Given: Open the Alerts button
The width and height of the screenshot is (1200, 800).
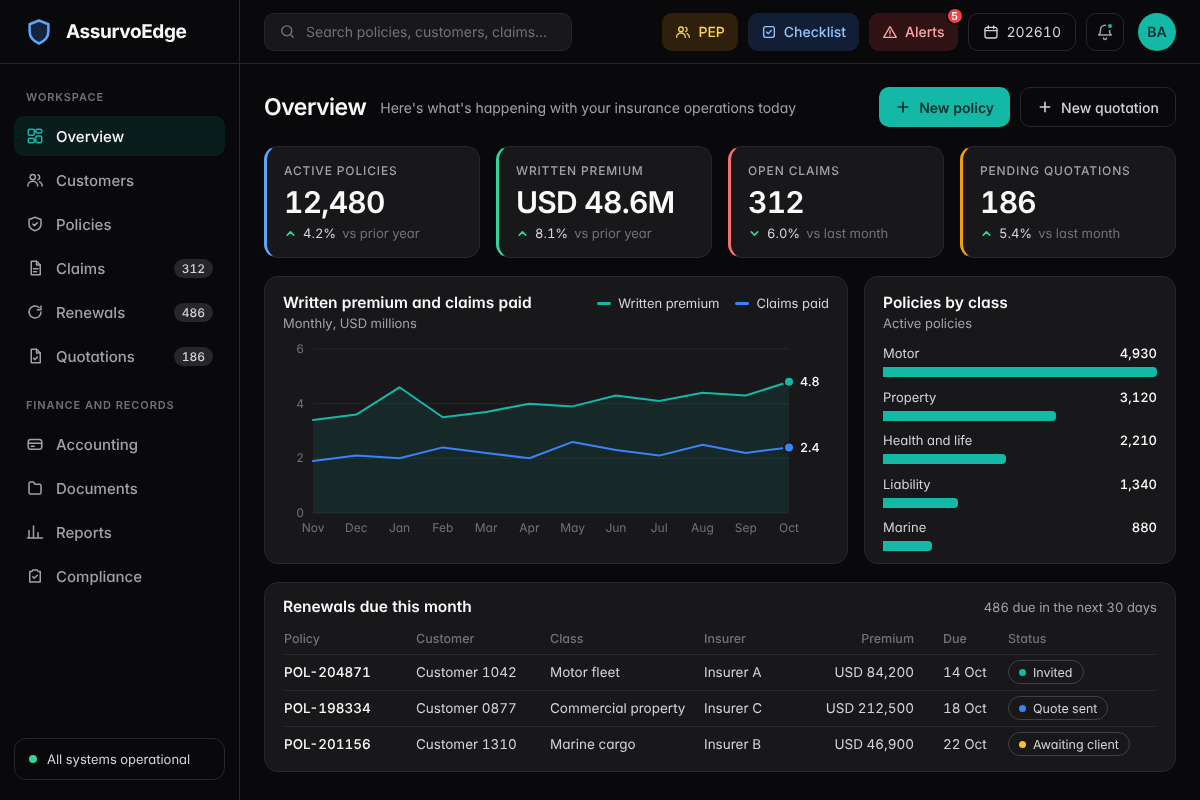Looking at the screenshot, I should [x=913, y=32].
